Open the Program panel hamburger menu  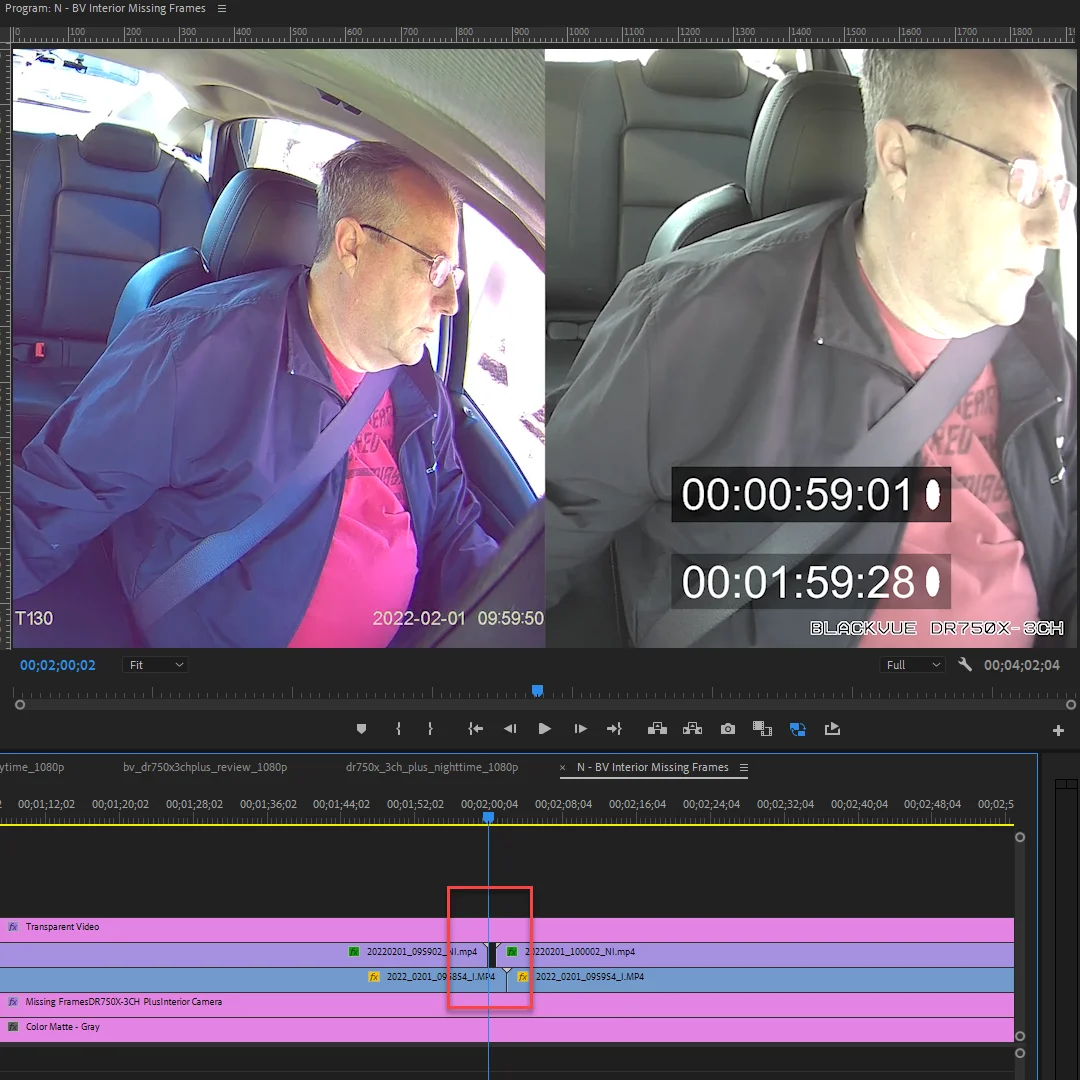(x=222, y=8)
